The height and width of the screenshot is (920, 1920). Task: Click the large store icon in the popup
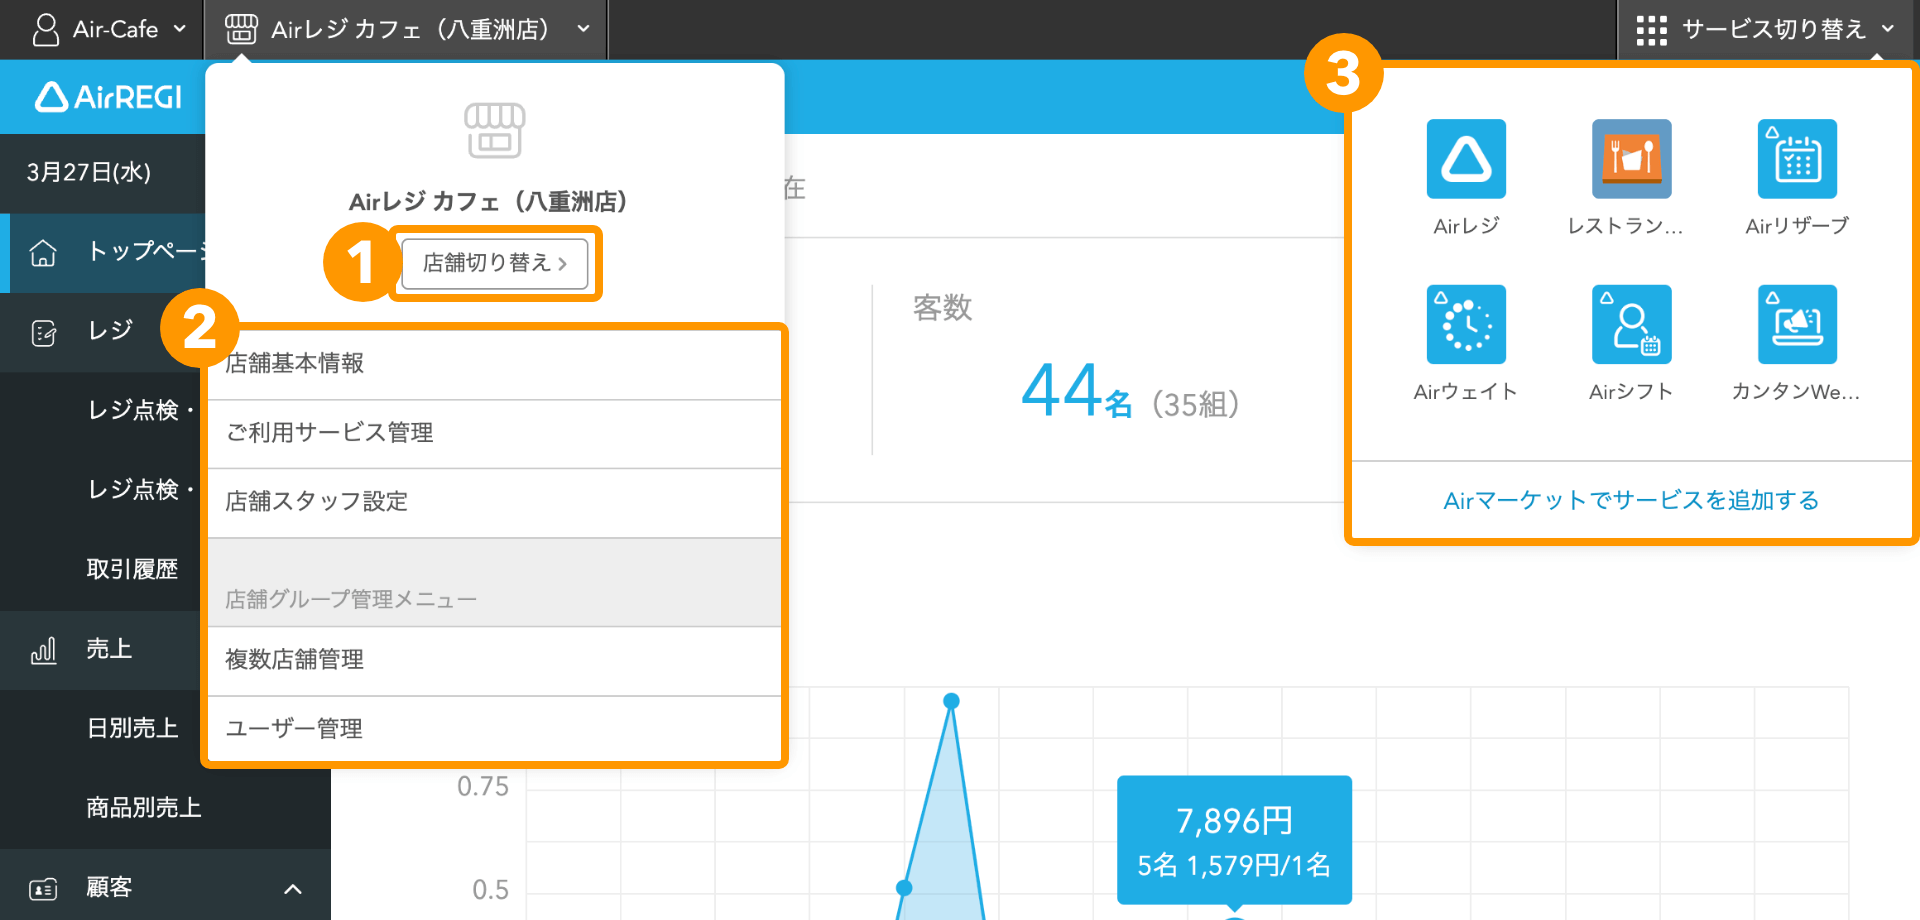(x=494, y=130)
